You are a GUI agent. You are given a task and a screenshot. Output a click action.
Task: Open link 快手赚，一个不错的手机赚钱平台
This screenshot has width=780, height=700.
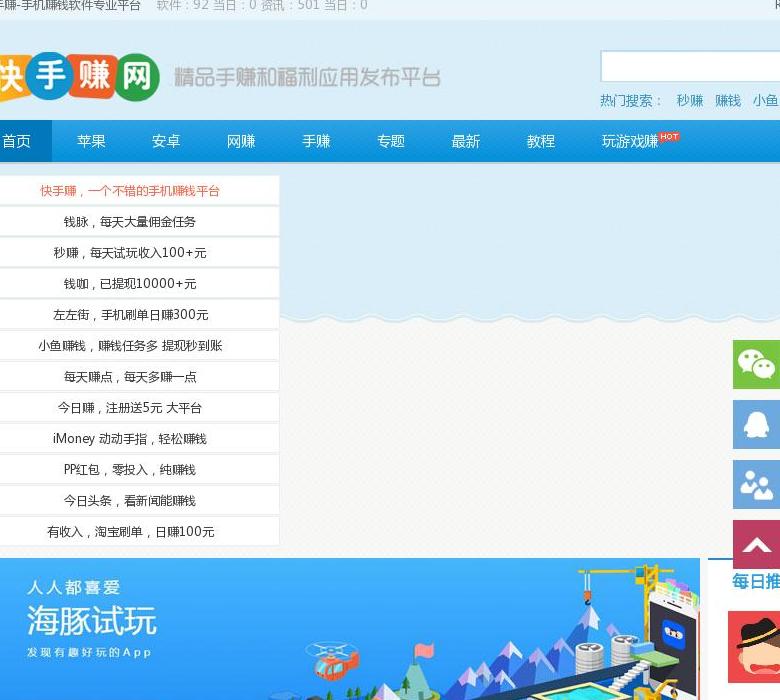tap(130, 191)
